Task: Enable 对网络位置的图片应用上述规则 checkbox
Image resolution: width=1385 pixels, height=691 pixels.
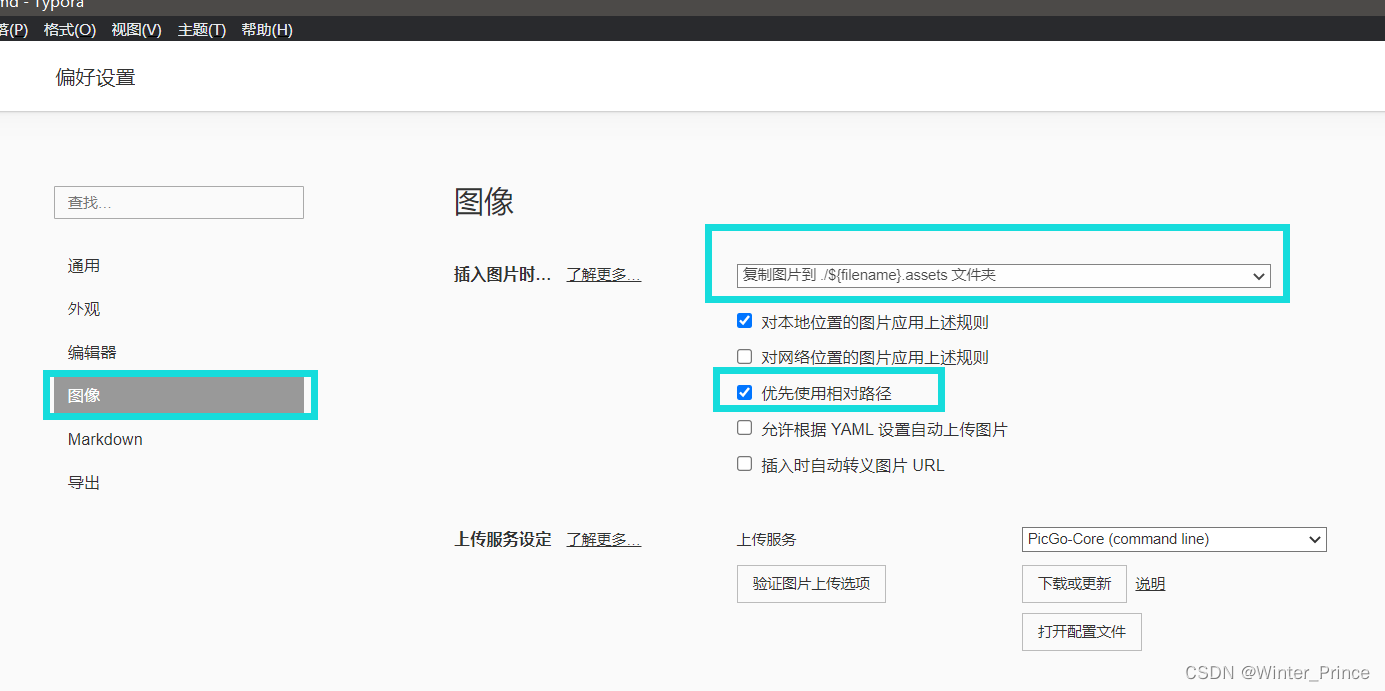Action: [744, 356]
